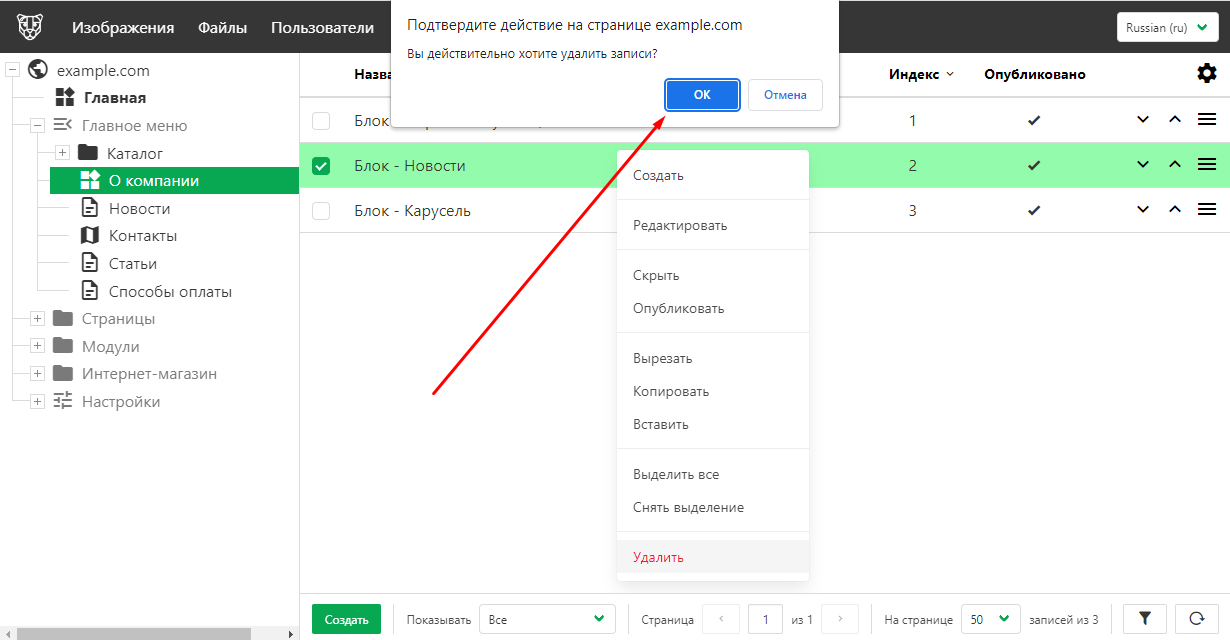Viewport: 1230px width, 640px height.
Task: Open the Russian (ru) language dropdown
Action: [x=1166, y=28]
